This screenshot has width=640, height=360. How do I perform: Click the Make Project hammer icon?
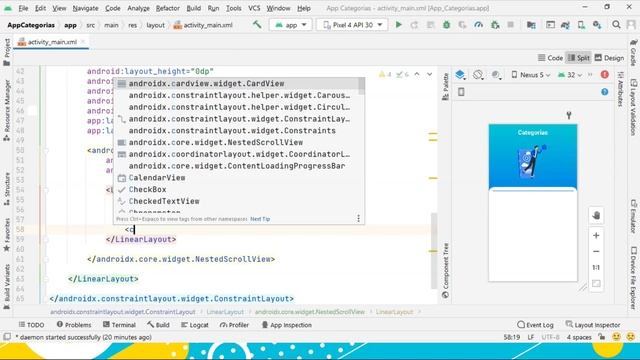[x=257, y=25]
